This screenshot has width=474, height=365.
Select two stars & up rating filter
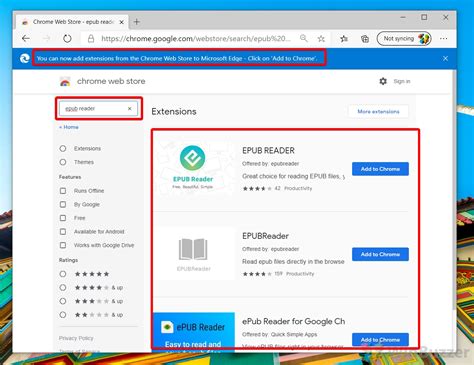click(x=63, y=315)
